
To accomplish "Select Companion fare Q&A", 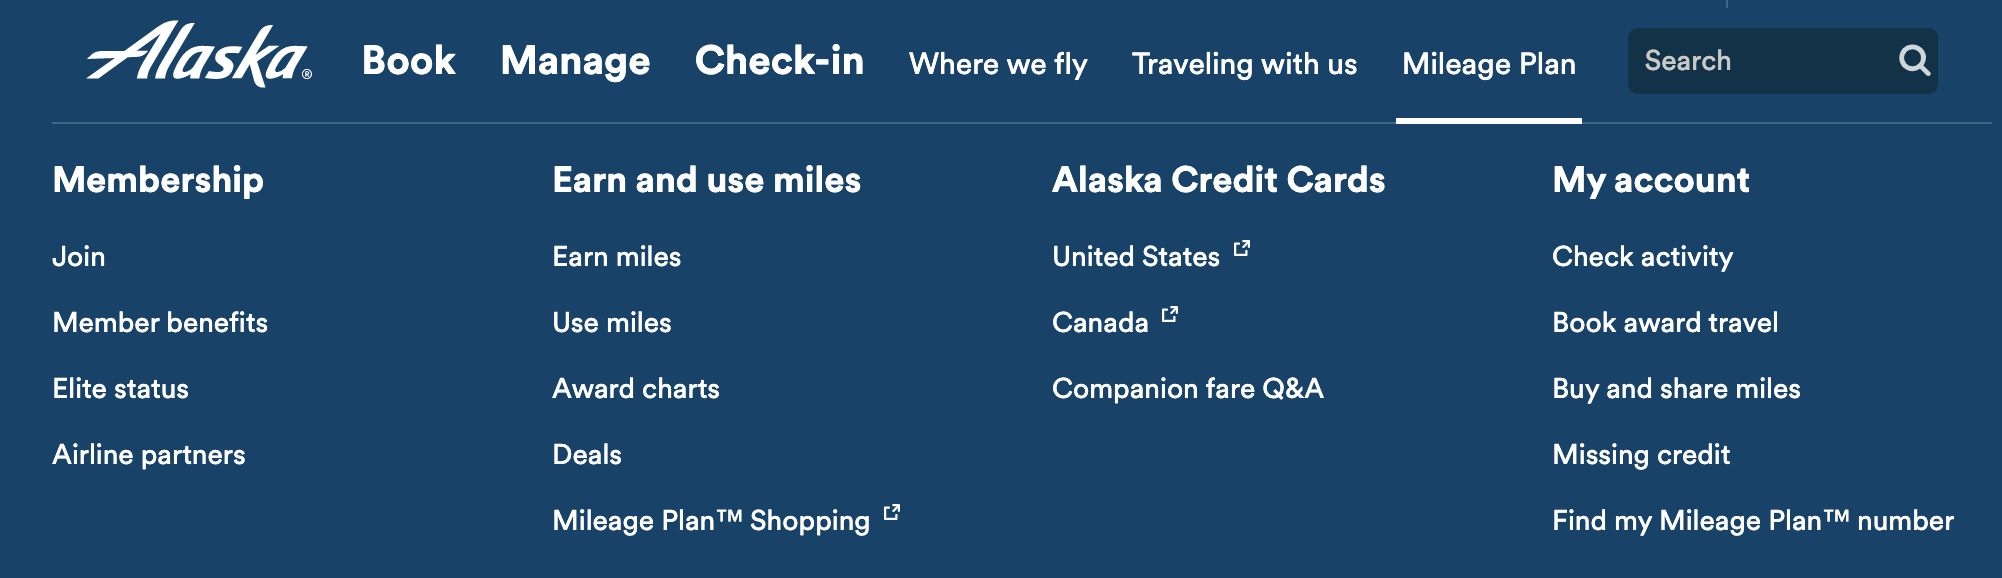I will [x=1188, y=389].
